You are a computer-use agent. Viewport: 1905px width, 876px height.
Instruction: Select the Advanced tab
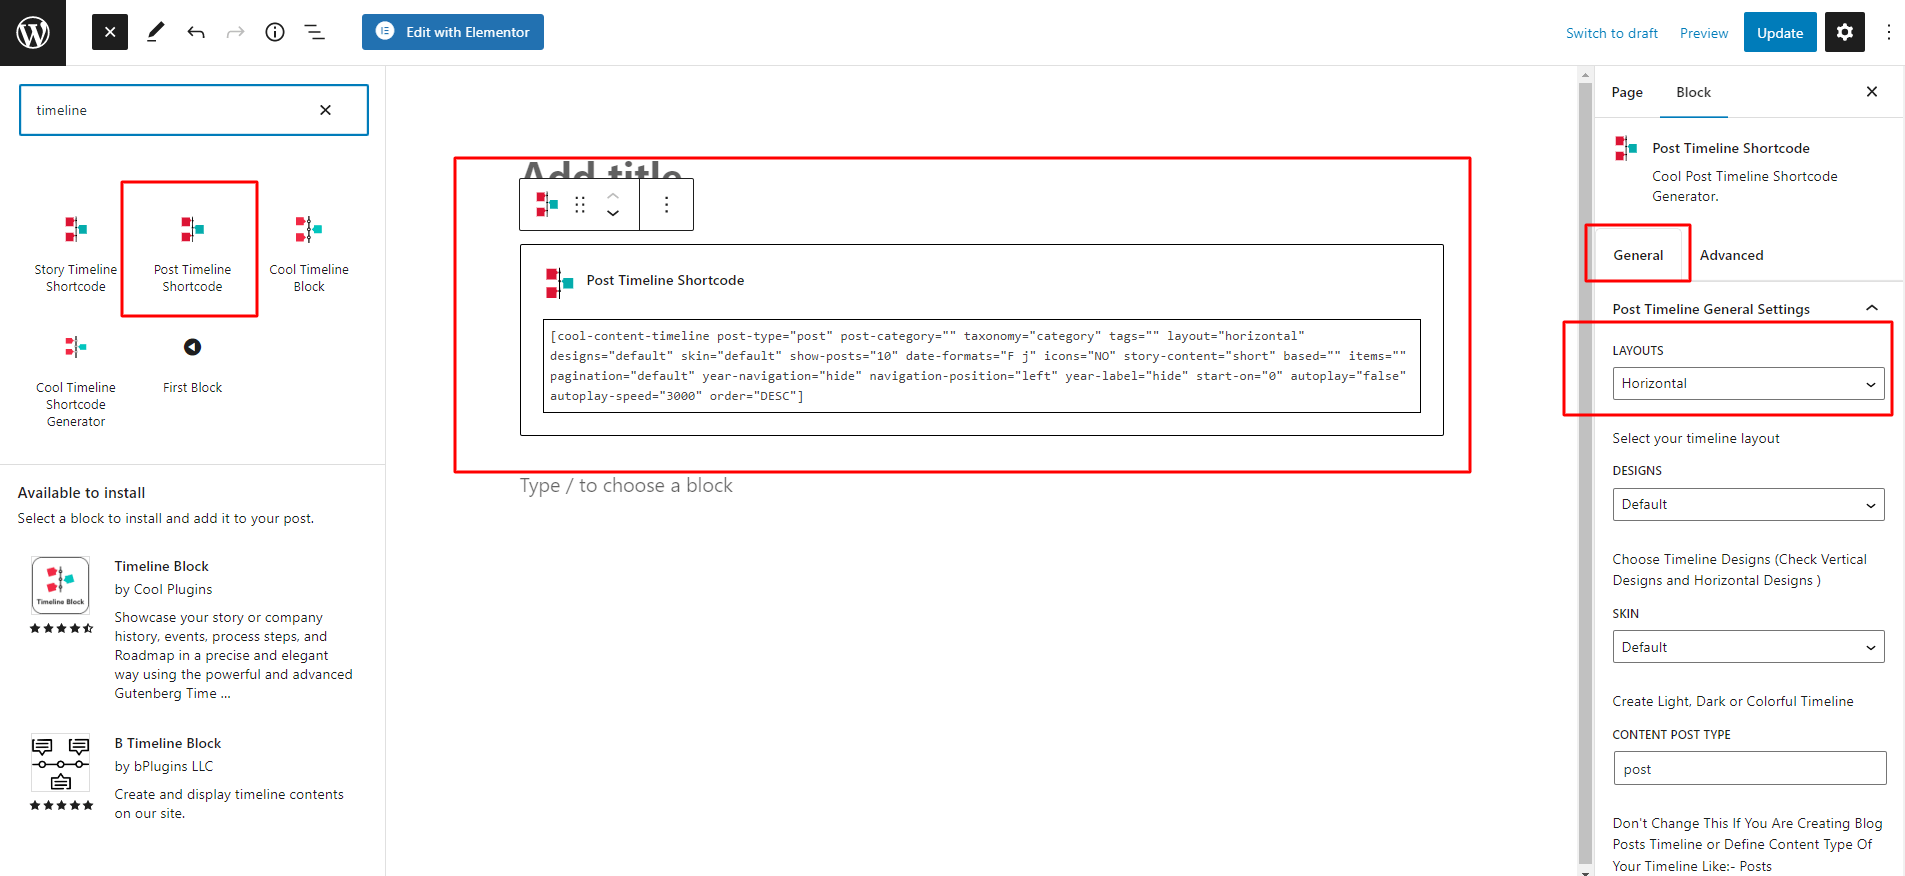[1731, 255]
